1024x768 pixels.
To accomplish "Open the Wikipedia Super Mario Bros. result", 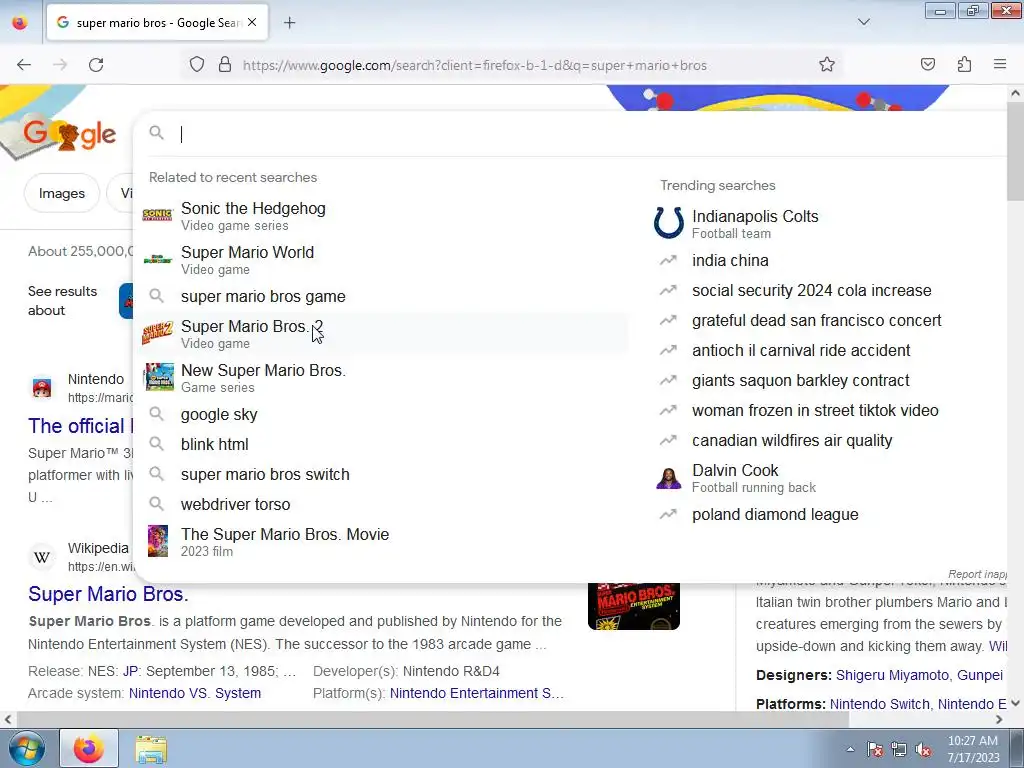I will pyautogui.click(x=108, y=594).
